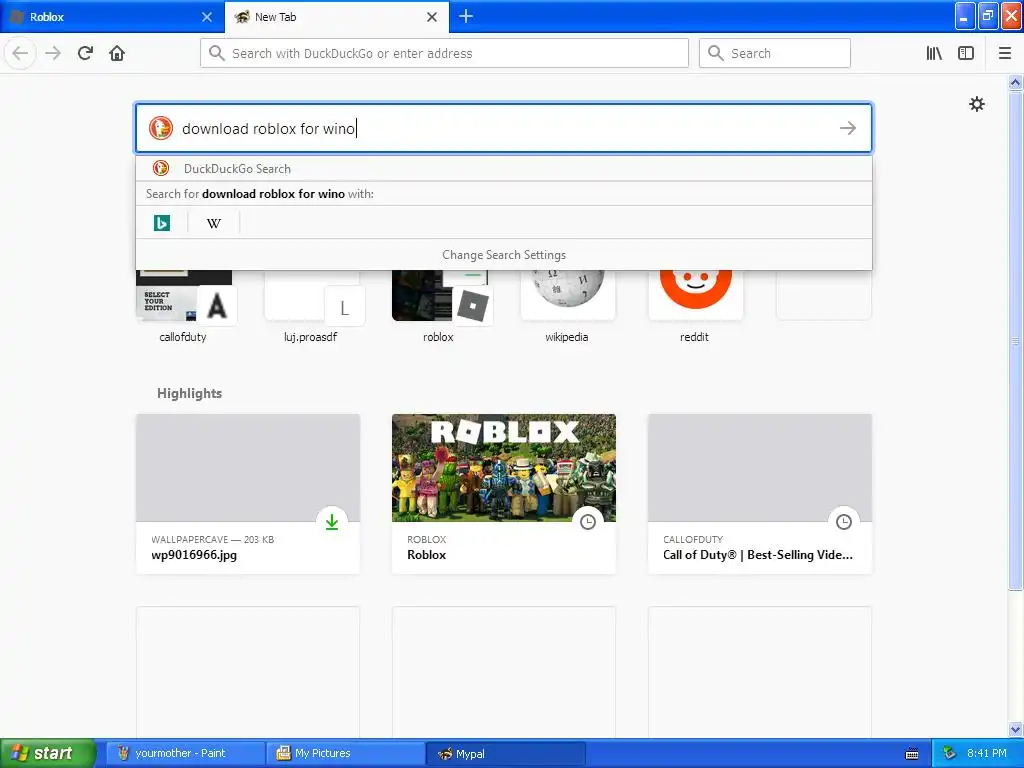Search with Bing one-off engine icon
Viewport: 1024px width, 768px height.
pos(161,223)
